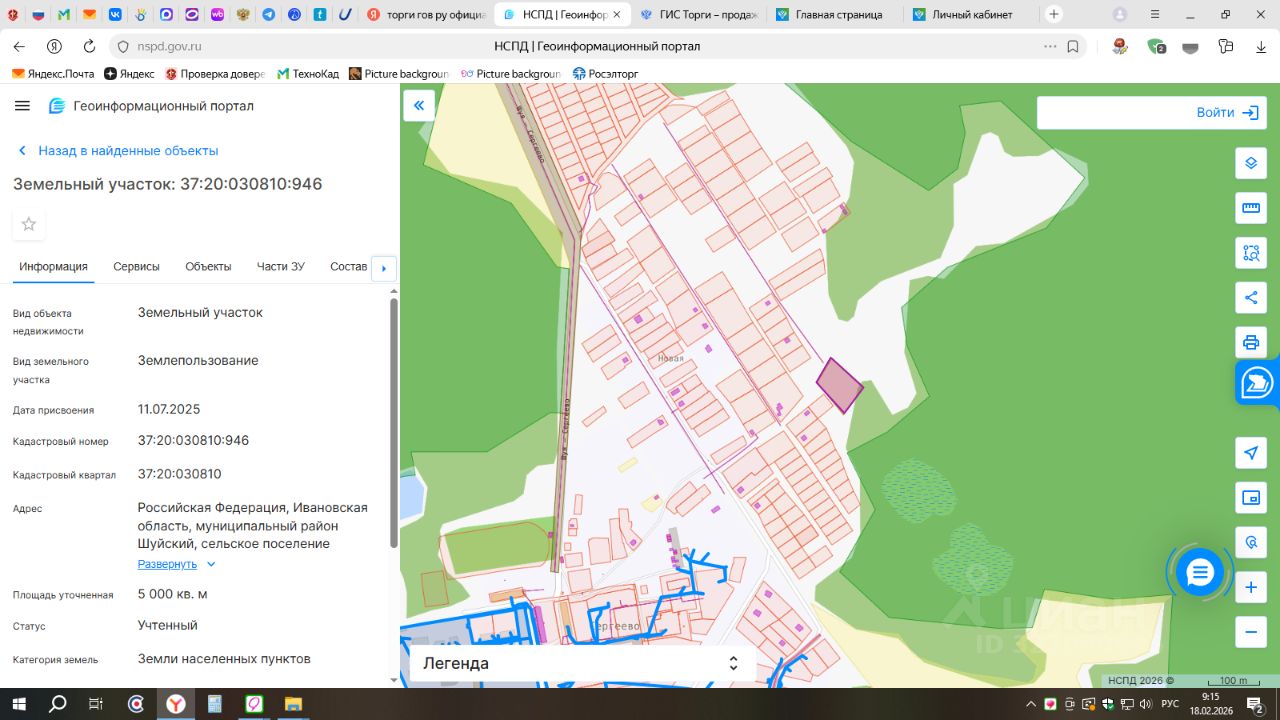Select the Информация tab
The image size is (1280, 720).
point(53,266)
